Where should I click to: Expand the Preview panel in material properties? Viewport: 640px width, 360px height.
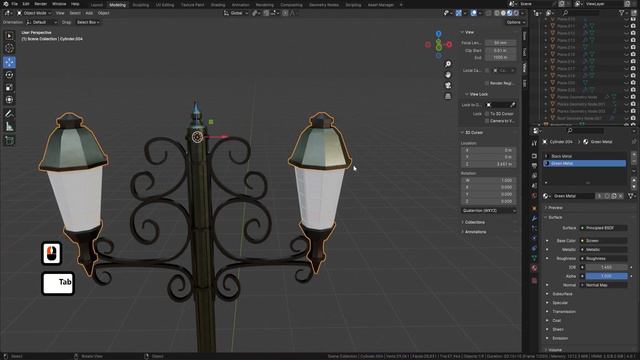pos(555,208)
